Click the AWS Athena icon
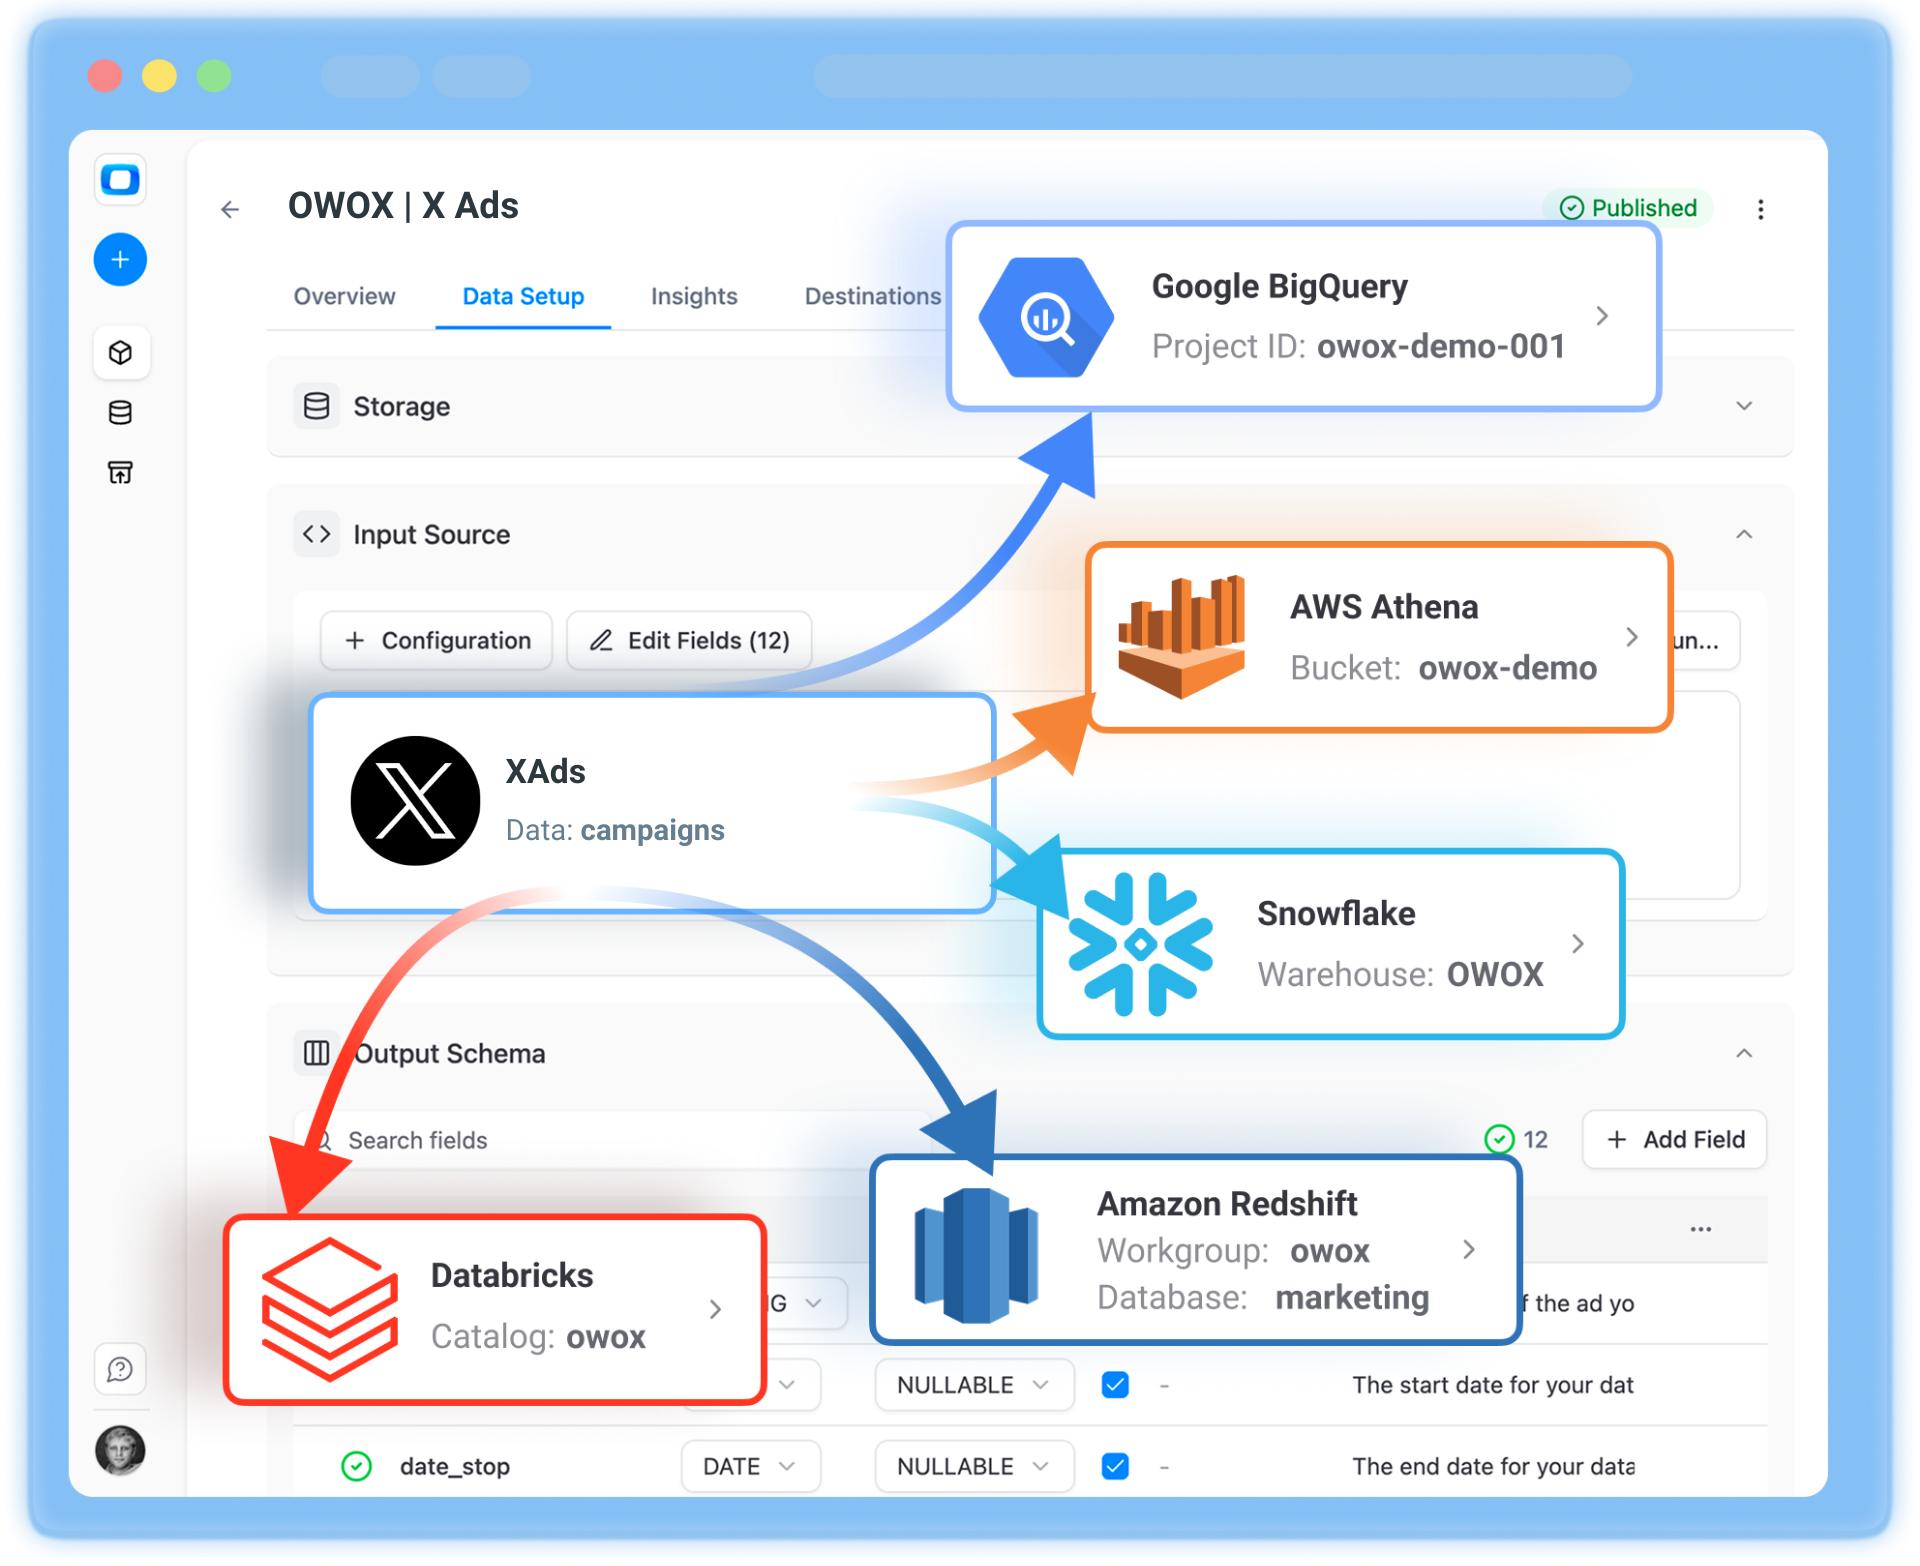The height and width of the screenshot is (1566, 1920). pos(1183,637)
